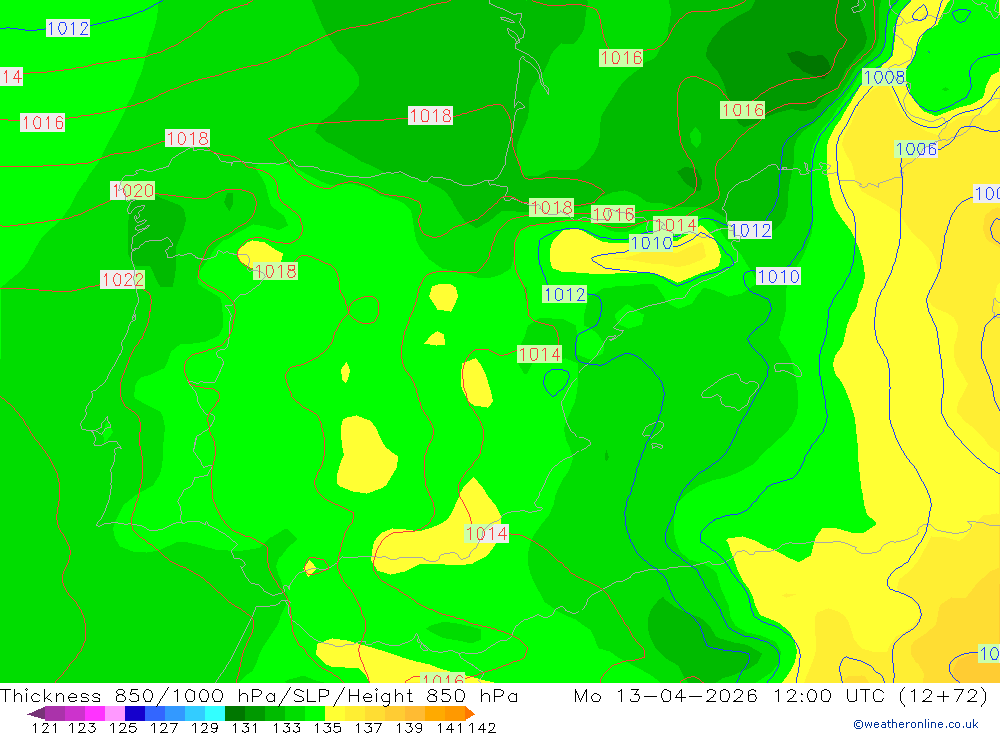The image size is (1000, 733).
Task: Click the blue 1012 isobar label near top-left
Action: coord(68,28)
